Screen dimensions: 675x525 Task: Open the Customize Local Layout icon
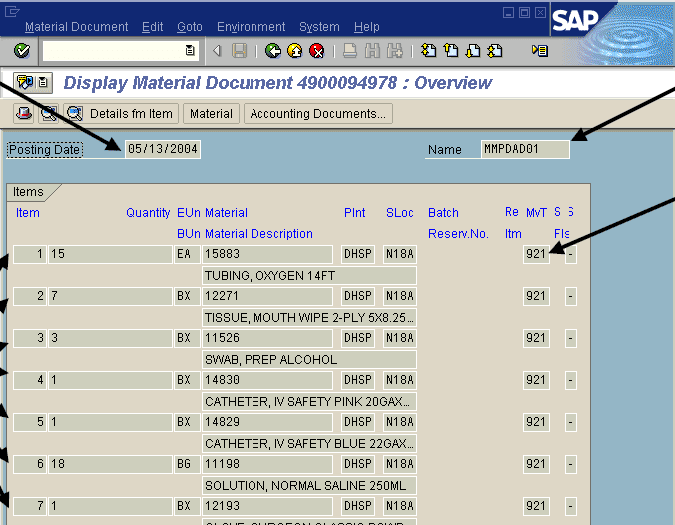click(540, 51)
